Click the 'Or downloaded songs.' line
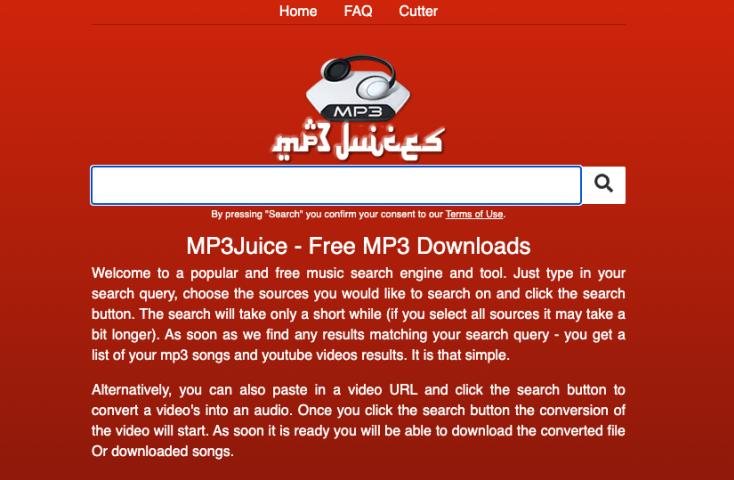Viewport: 734px width, 480px height. tap(162, 451)
